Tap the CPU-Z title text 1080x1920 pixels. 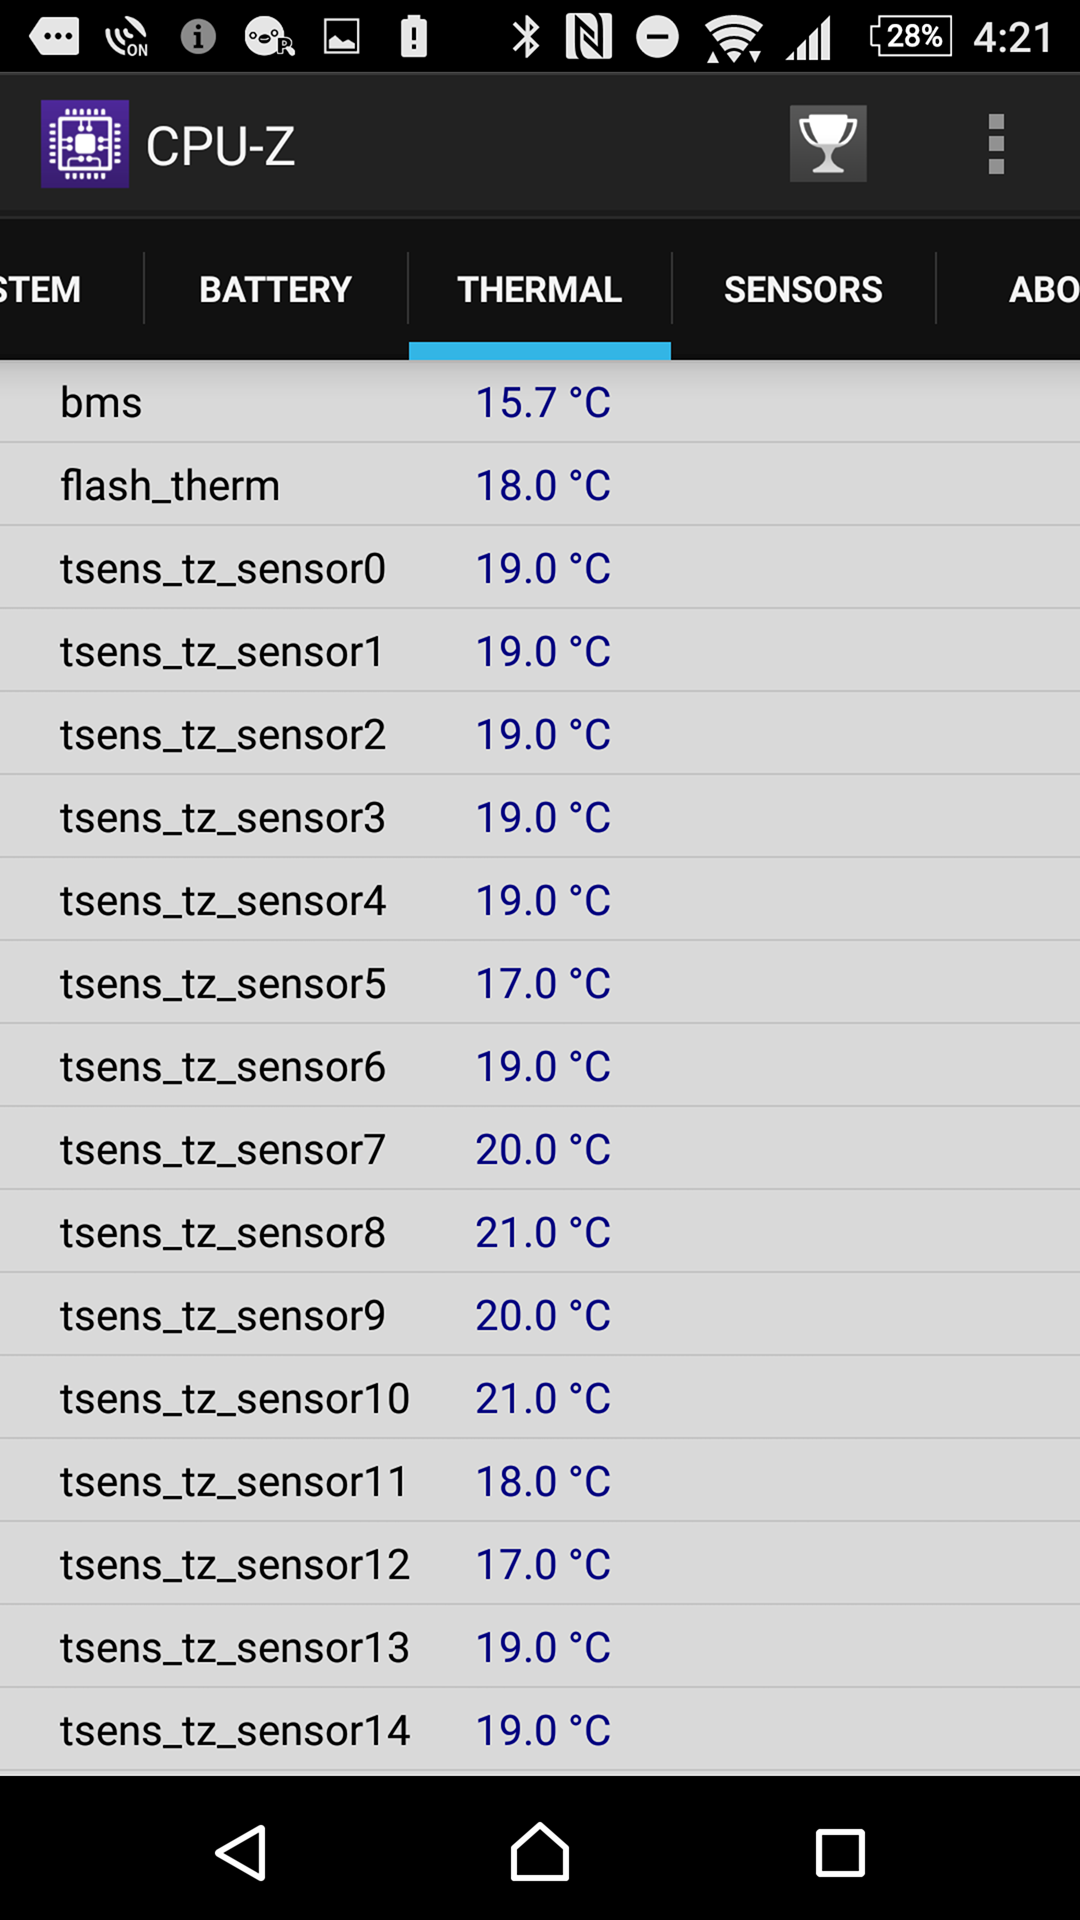click(220, 146)
